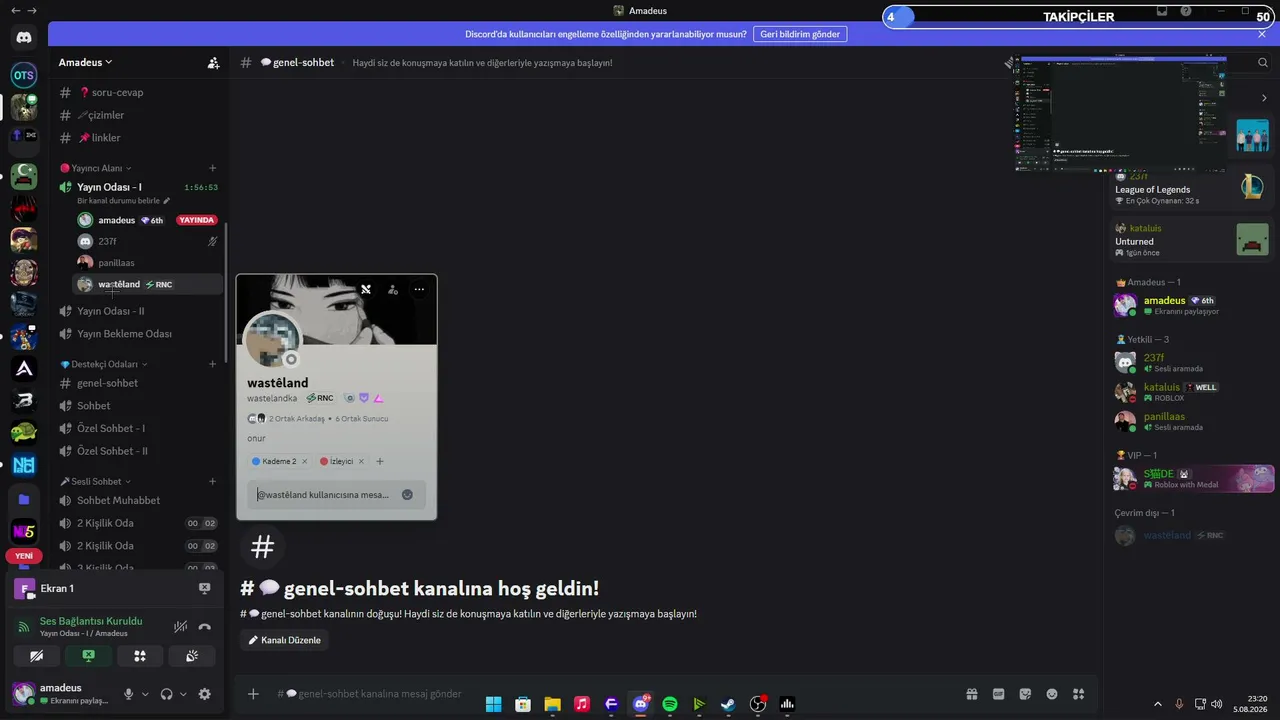Open GIF picker in message bar

coord(998,694)
